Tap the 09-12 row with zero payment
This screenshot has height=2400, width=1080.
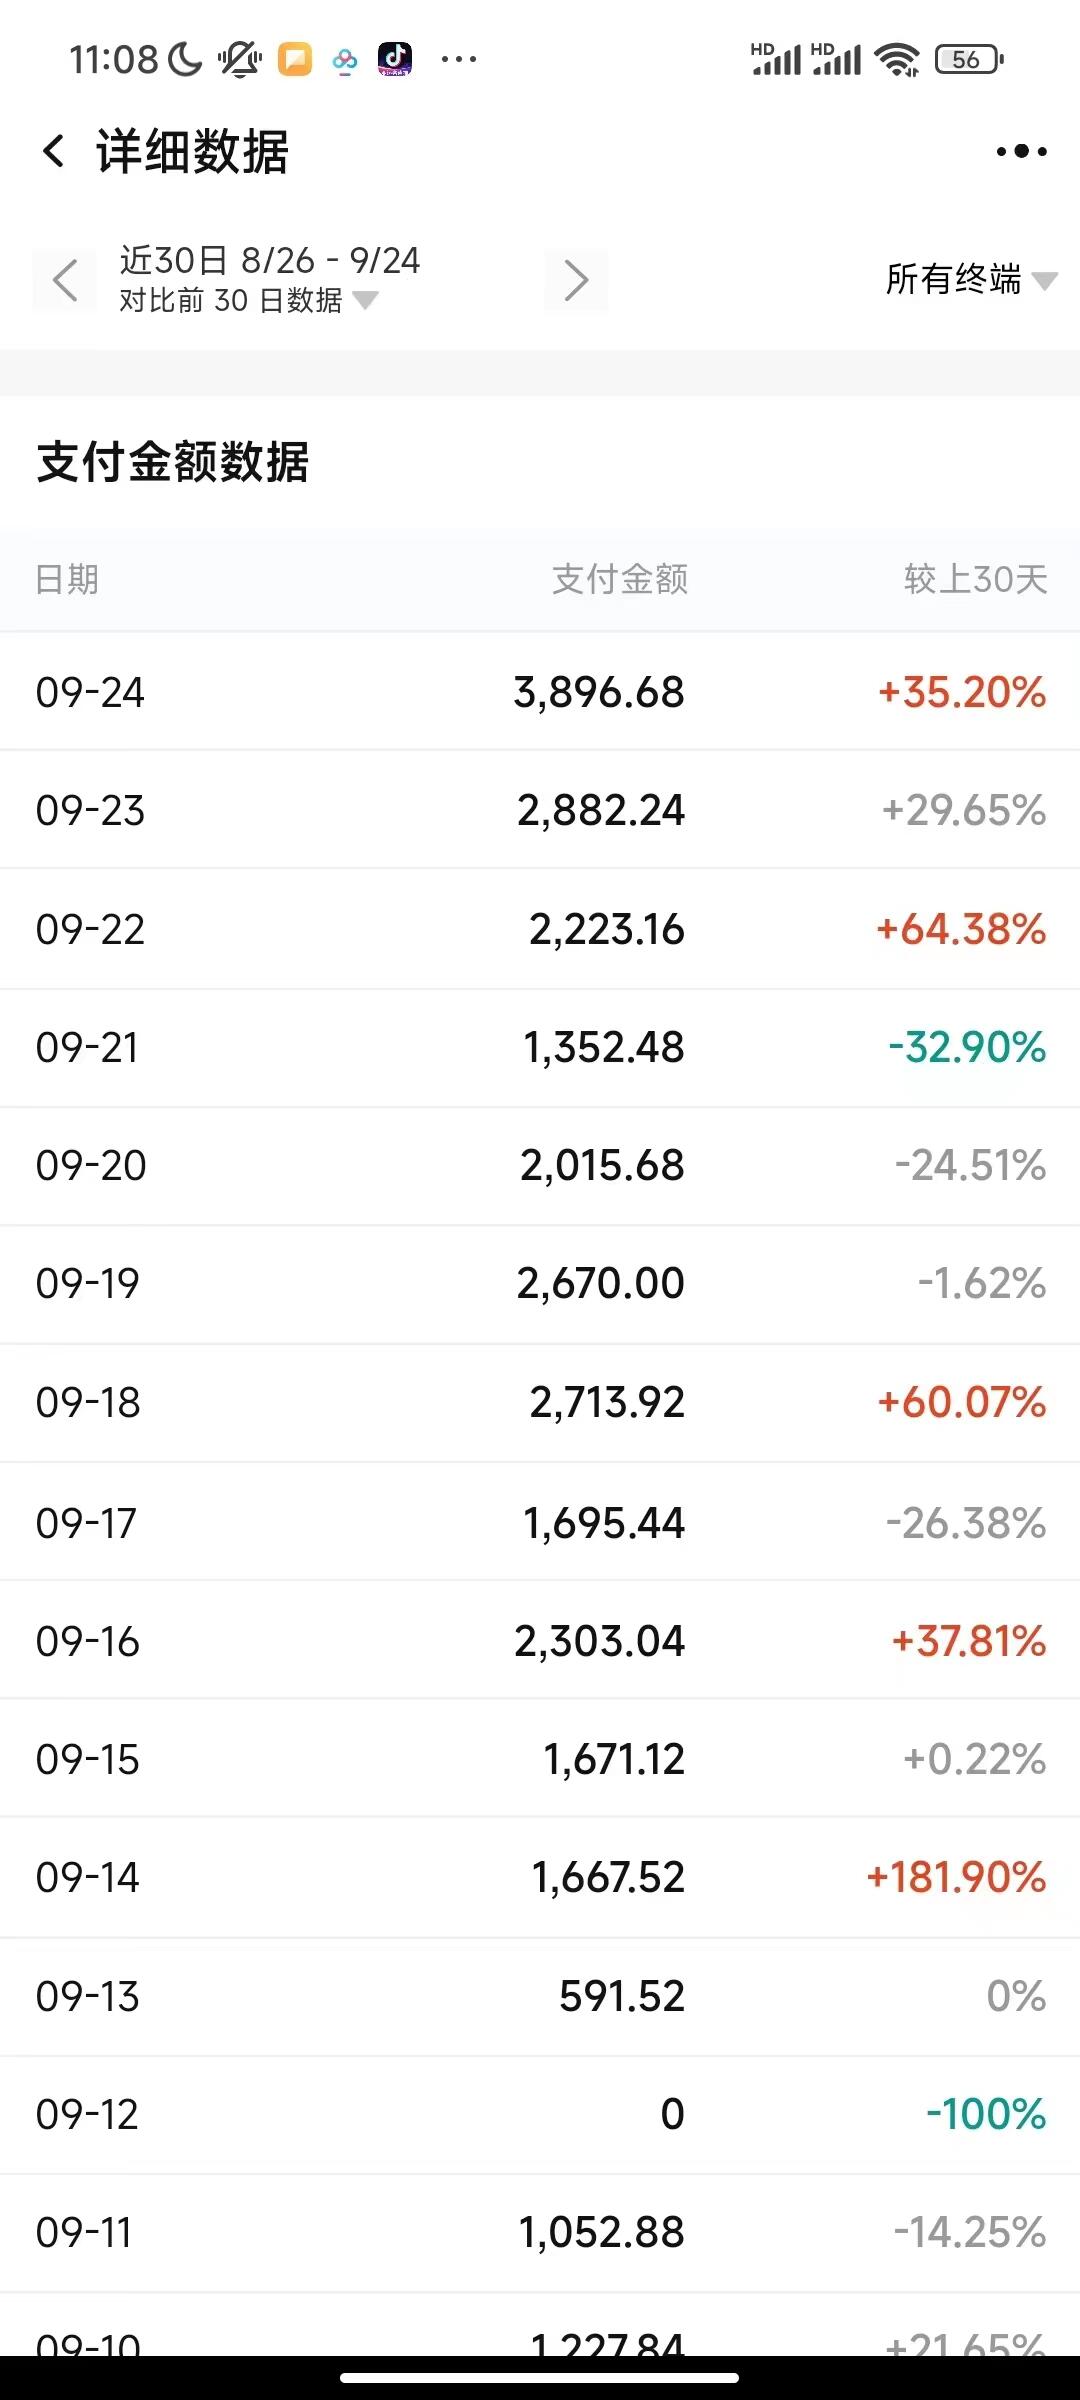[x=540, y=2114]
